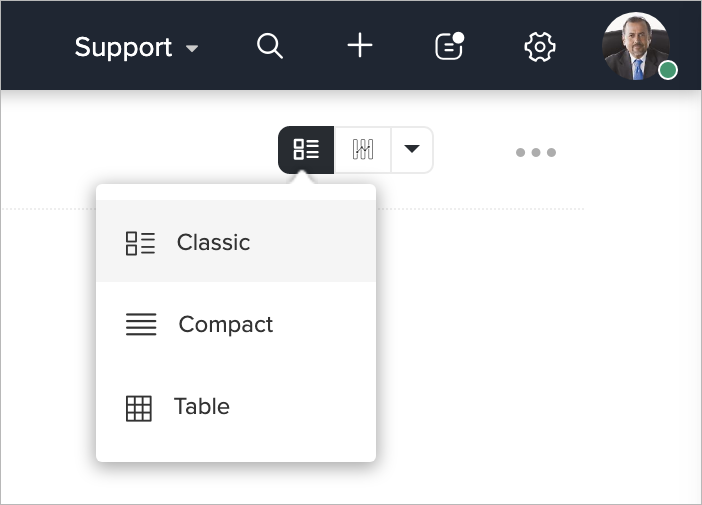Click the Table grid icon
The width and height of the screenshot is (702, 505).
[x=139, y=408]
